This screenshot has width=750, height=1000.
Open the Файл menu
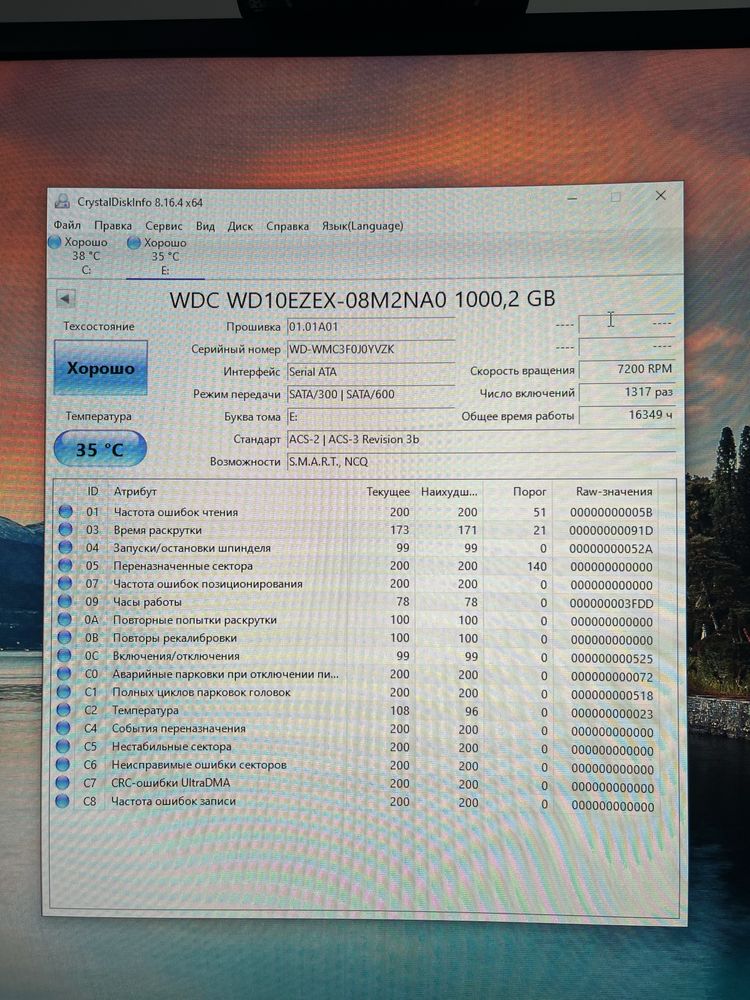tap(67, 225)
